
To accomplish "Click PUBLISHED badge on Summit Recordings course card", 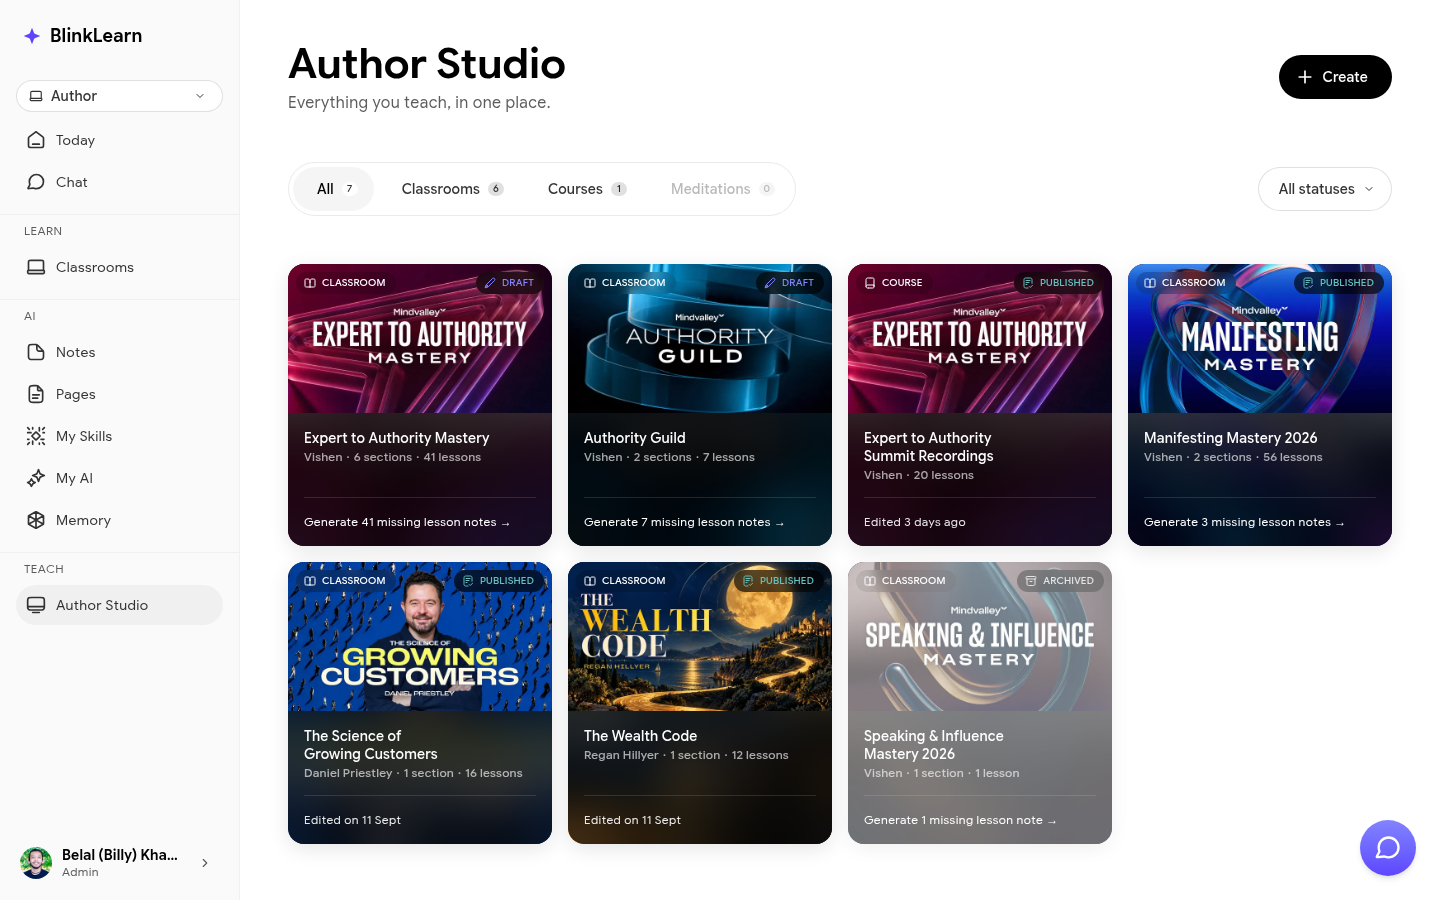I will pyautogui.click(x=1059, y=283).
